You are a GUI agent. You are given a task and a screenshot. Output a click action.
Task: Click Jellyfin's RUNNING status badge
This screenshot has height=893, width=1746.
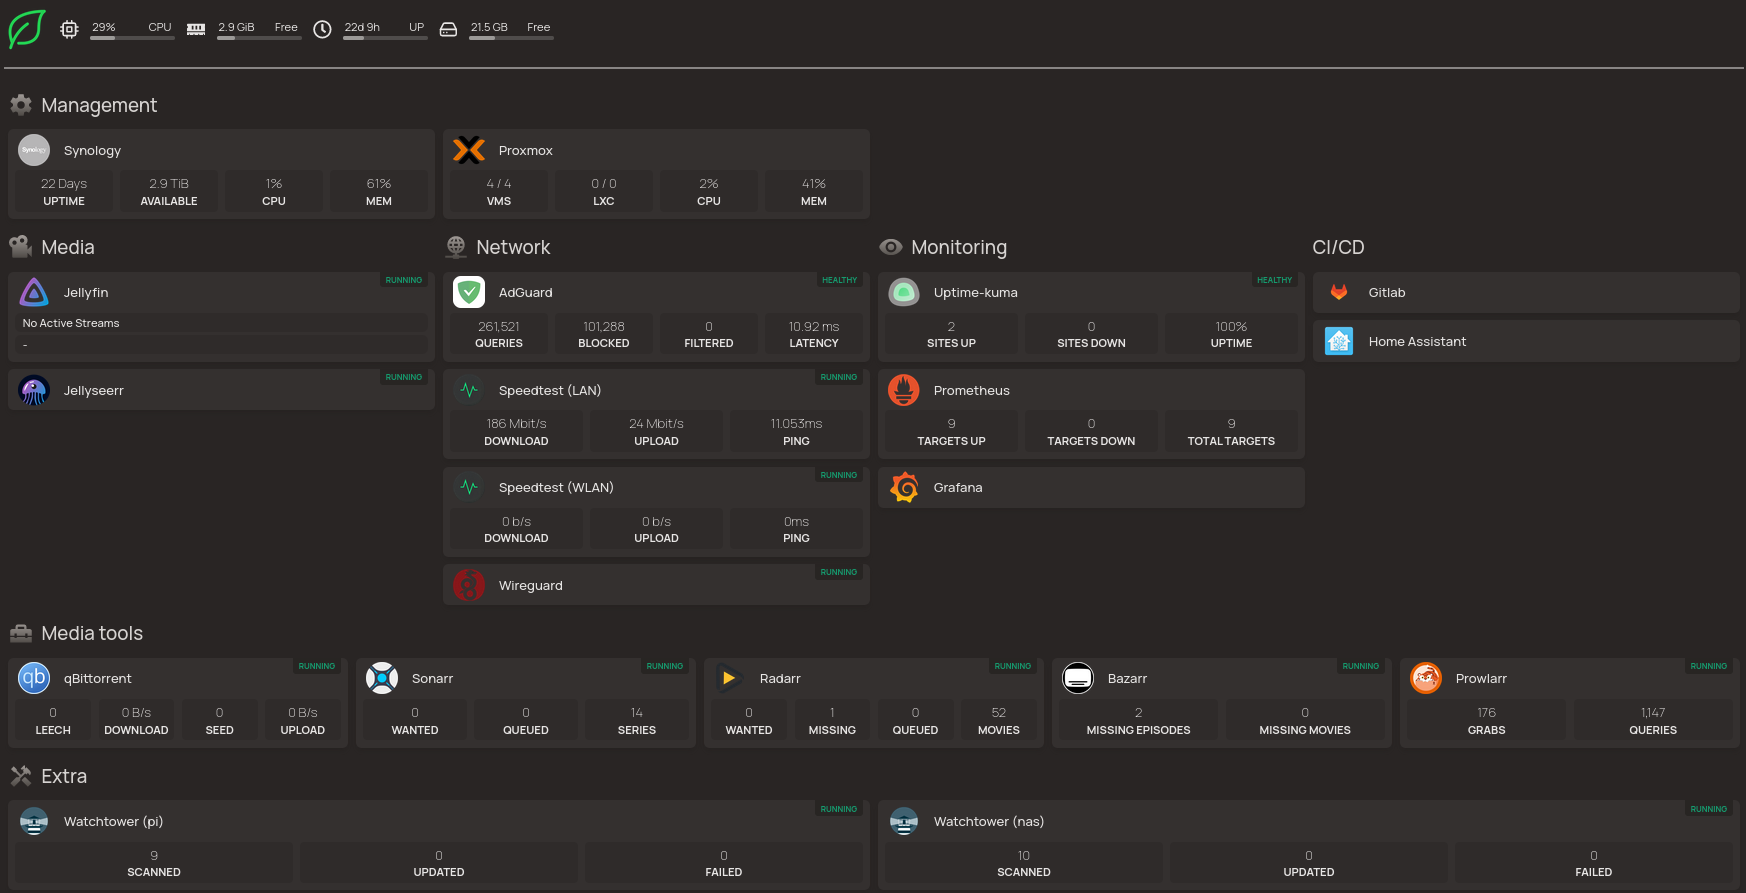pyautogui.click(x=404, y=280)
